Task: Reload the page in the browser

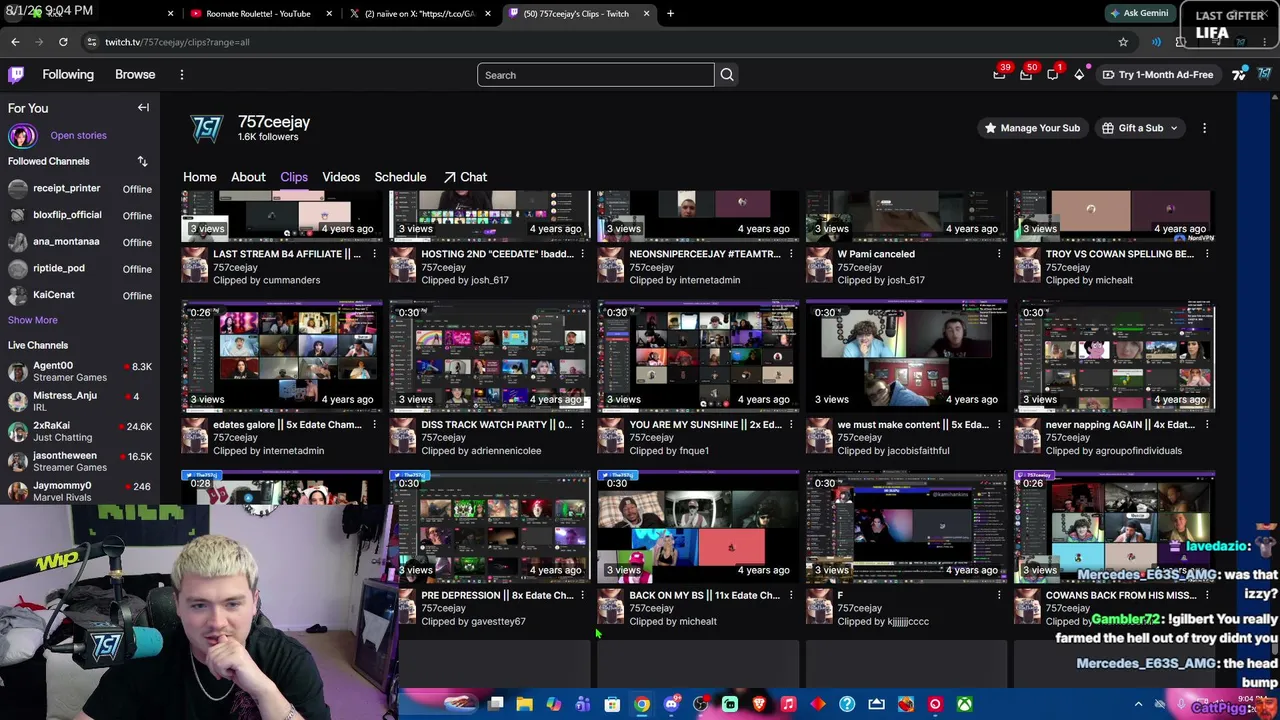Action: [63, 42]
